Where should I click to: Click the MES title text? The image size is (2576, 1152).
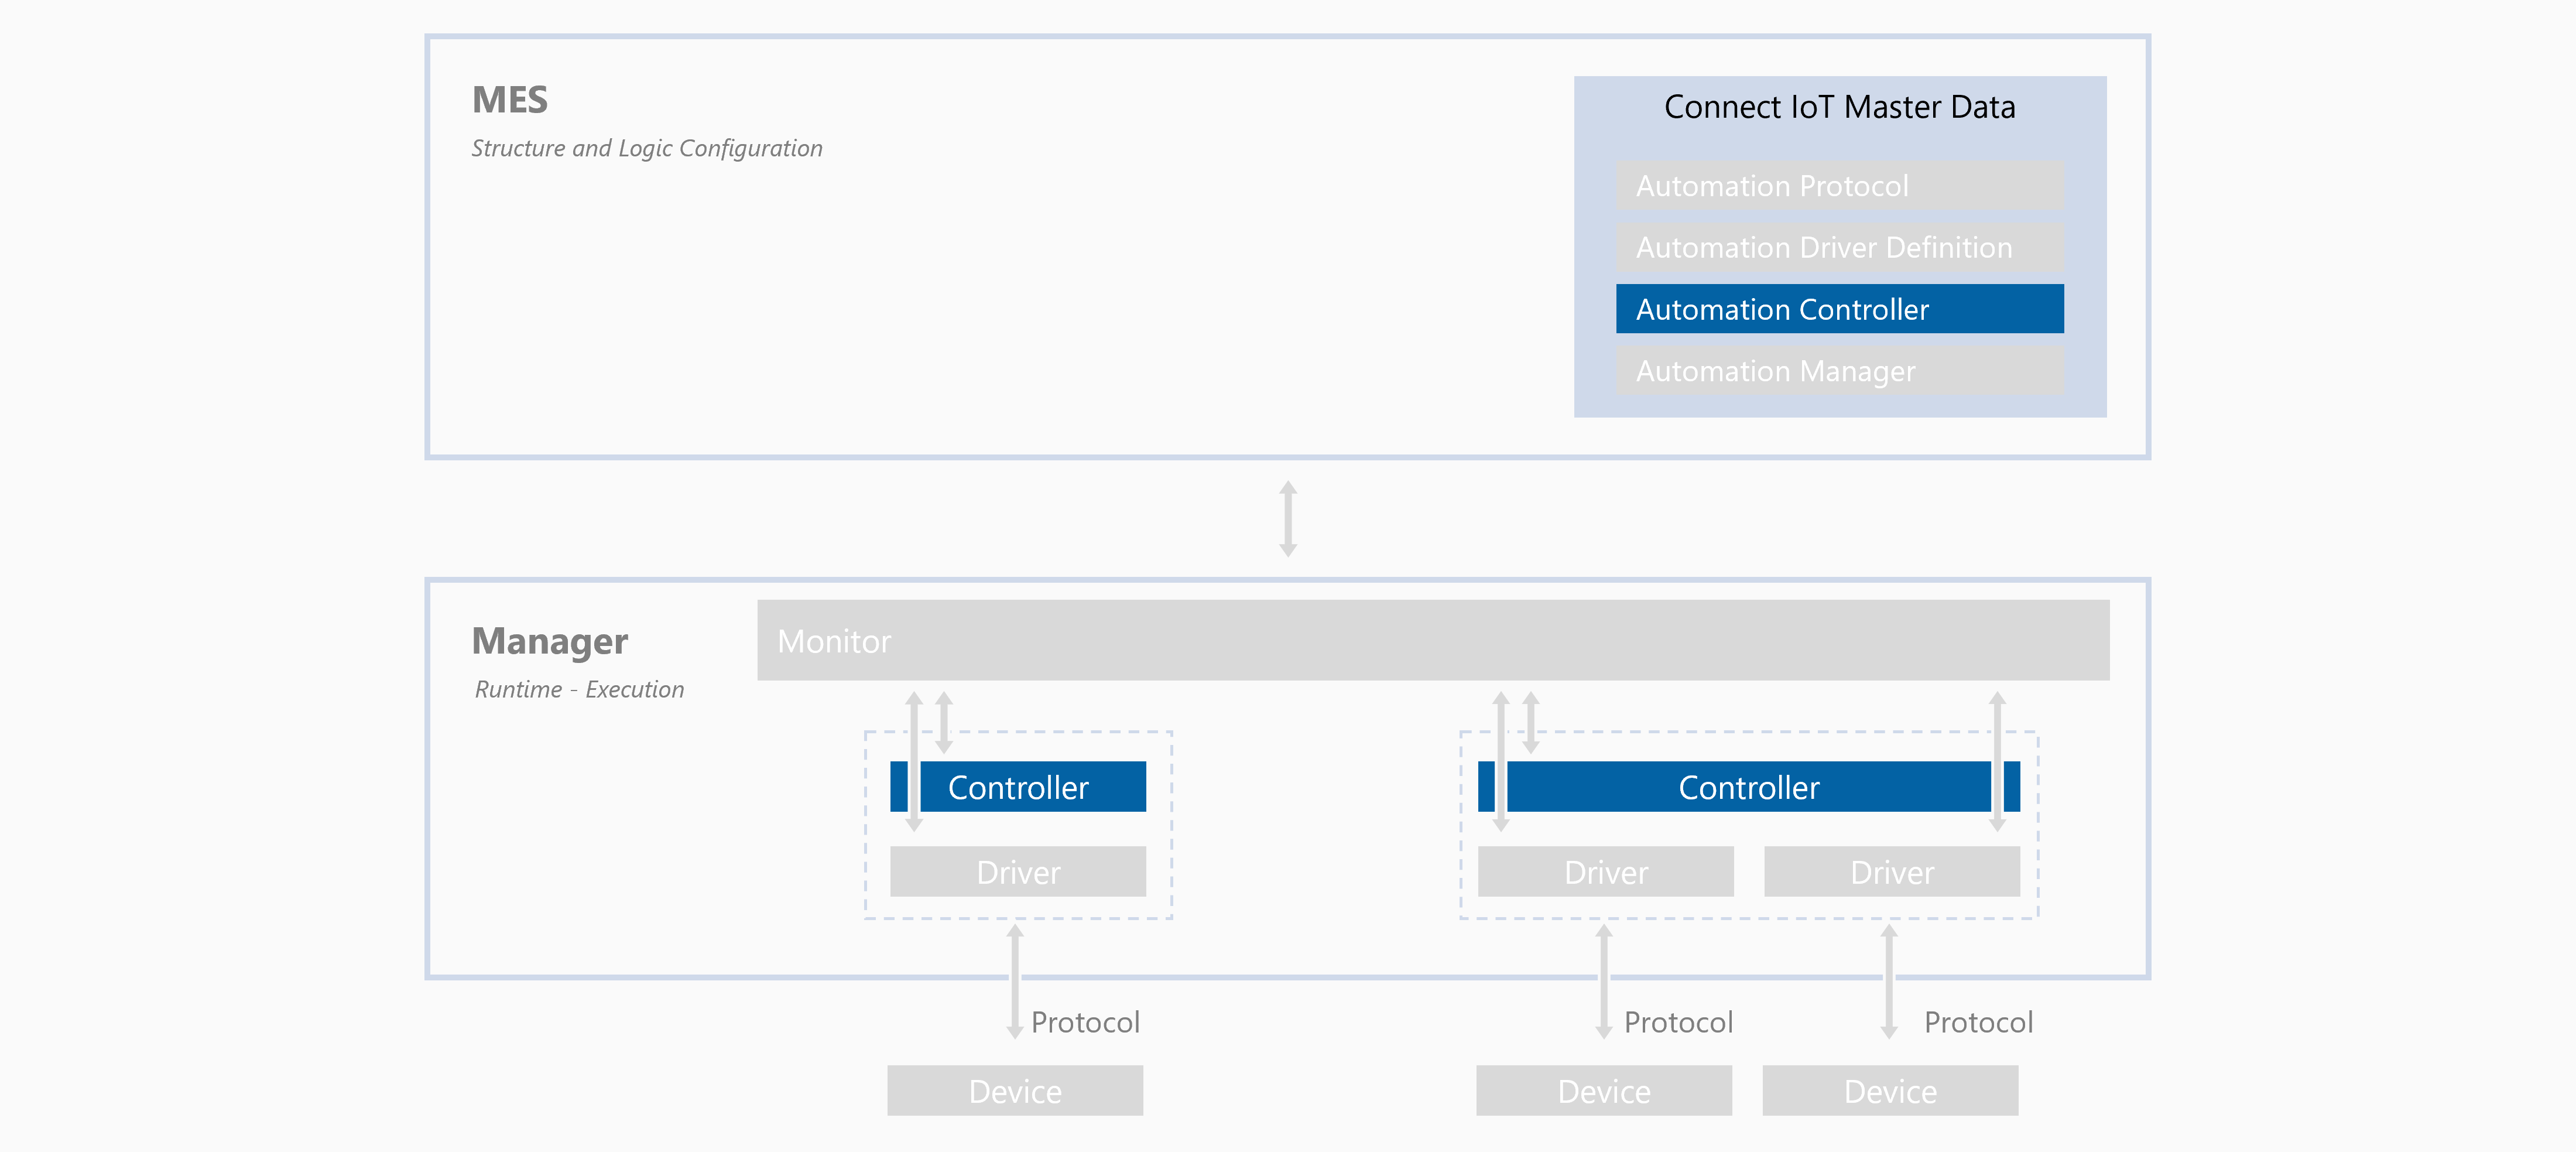tap(510, 100)
